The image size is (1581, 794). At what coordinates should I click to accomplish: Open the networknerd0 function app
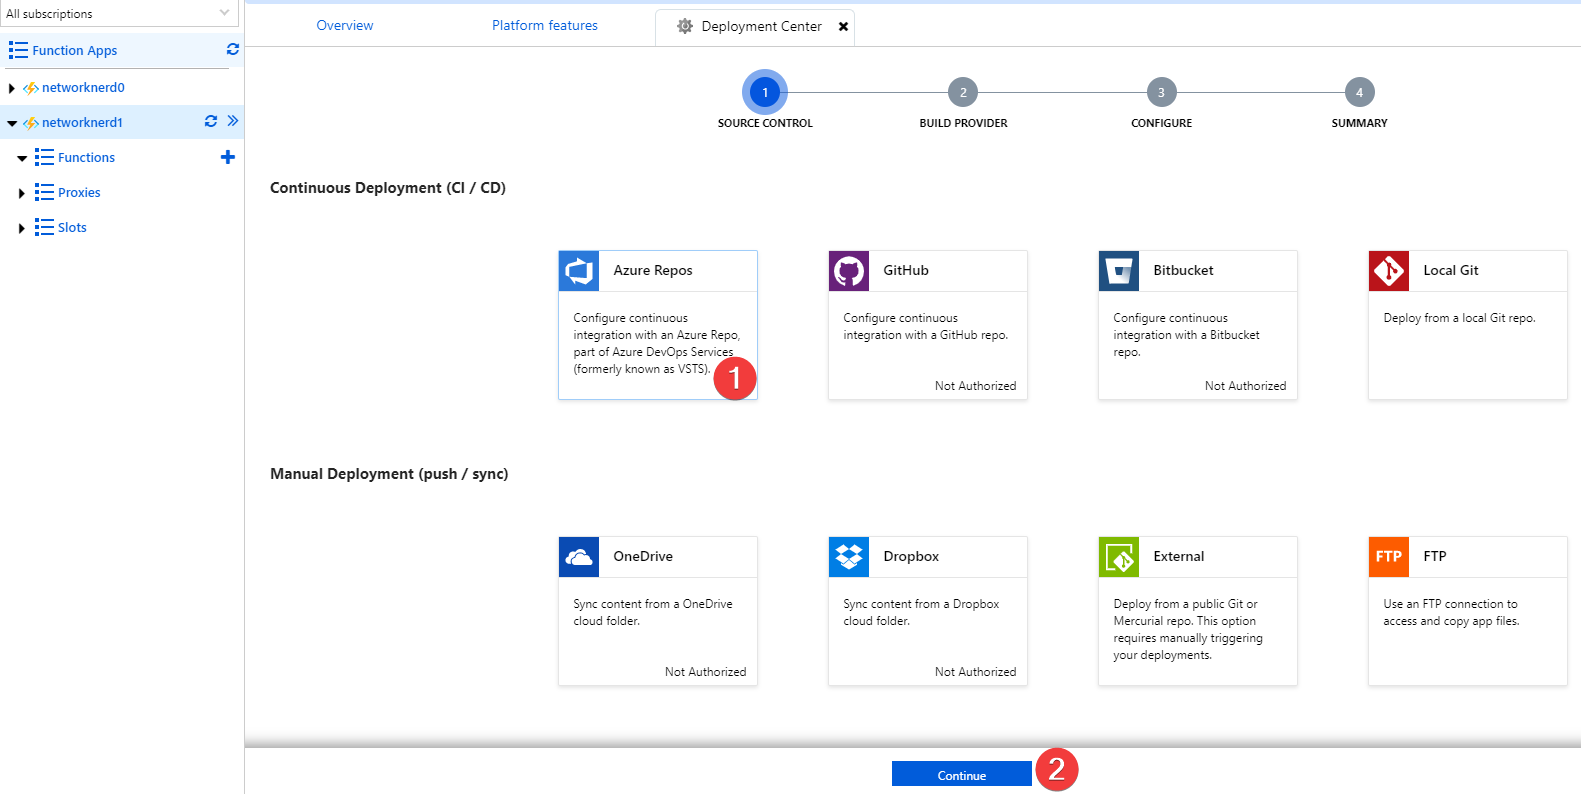(83, 88)
